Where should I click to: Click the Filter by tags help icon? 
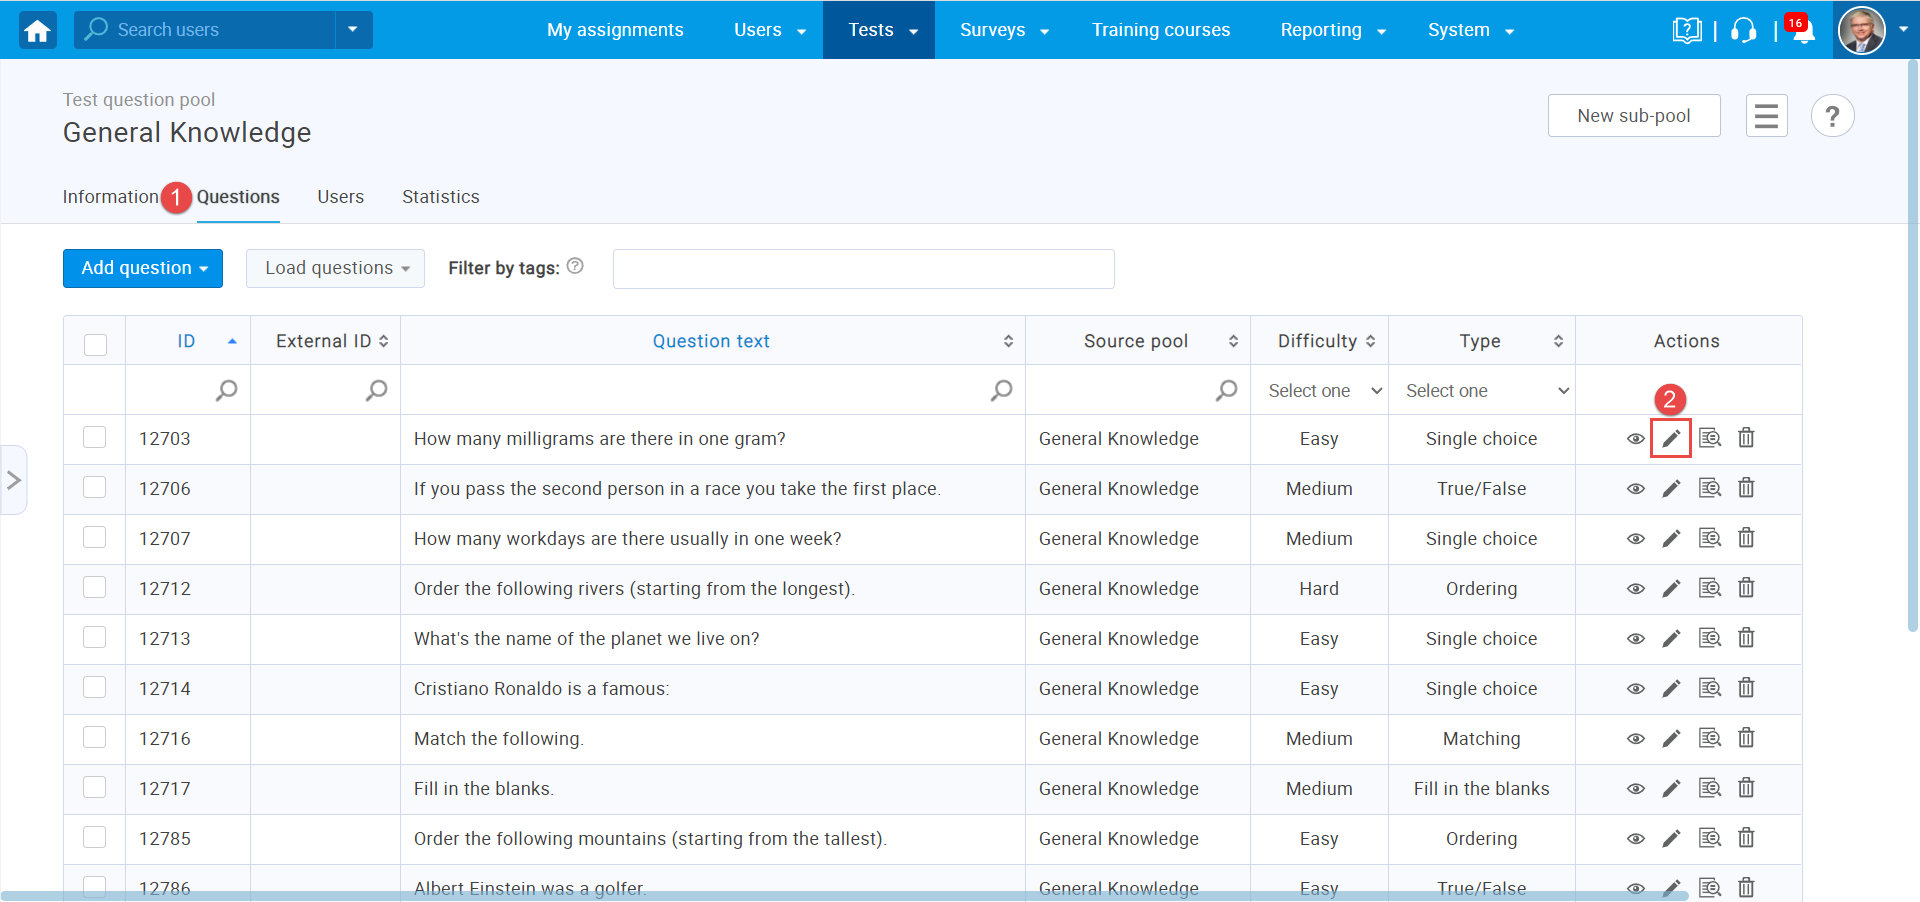576,265
